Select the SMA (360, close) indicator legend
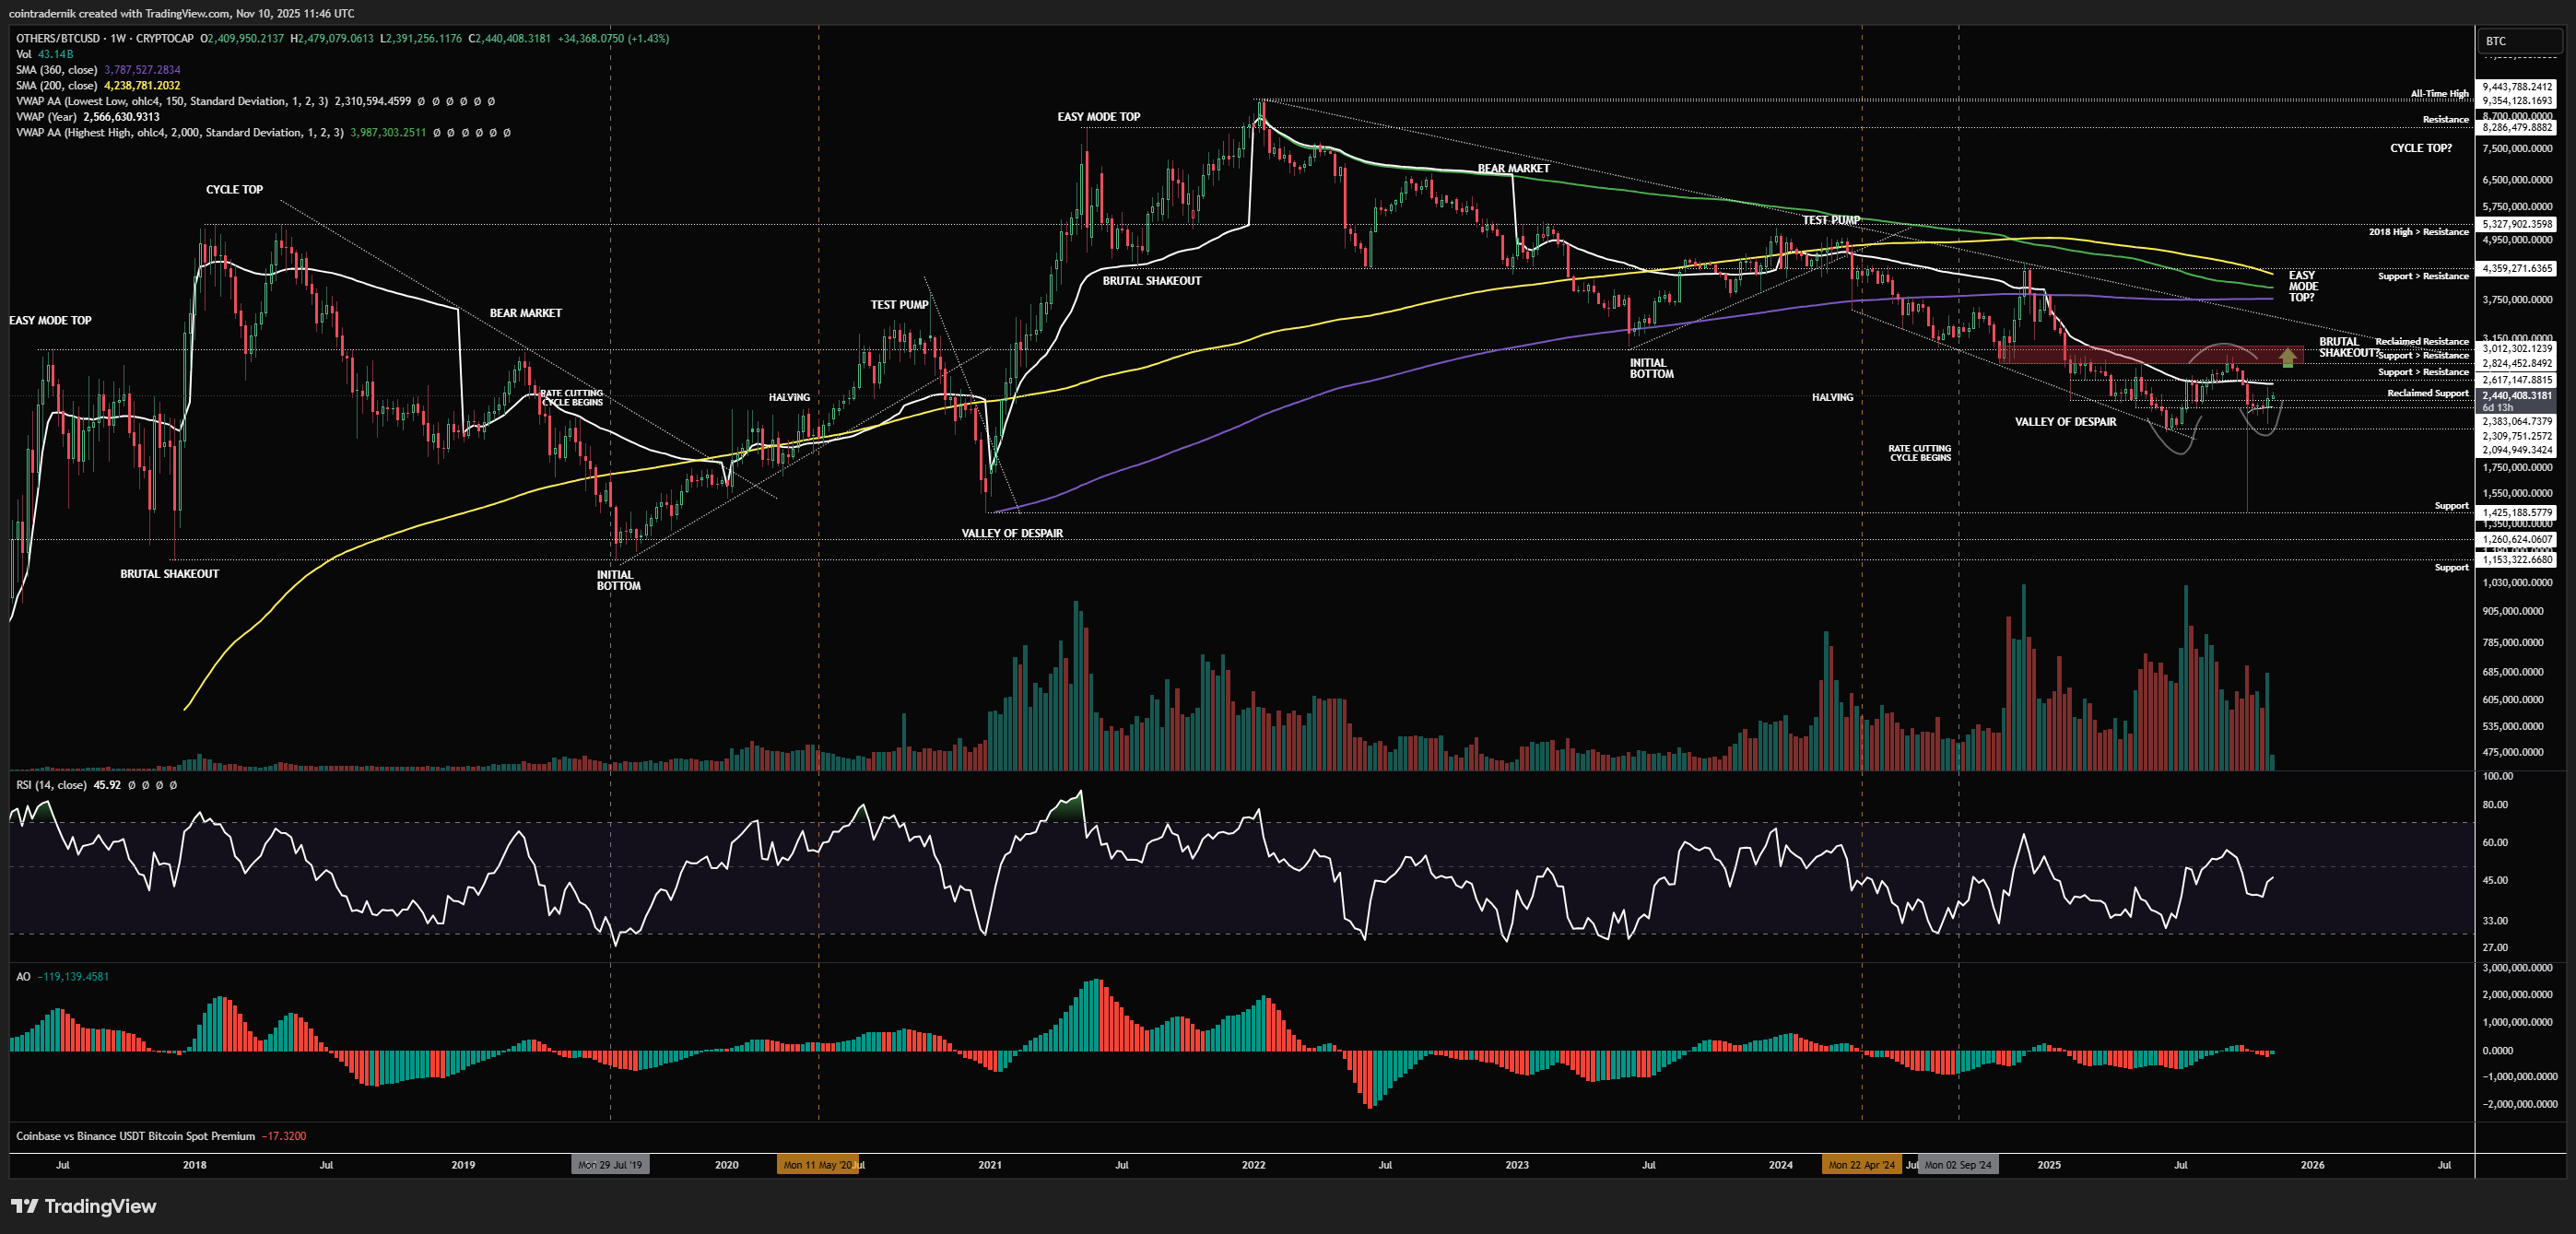 tap(57, 70)
